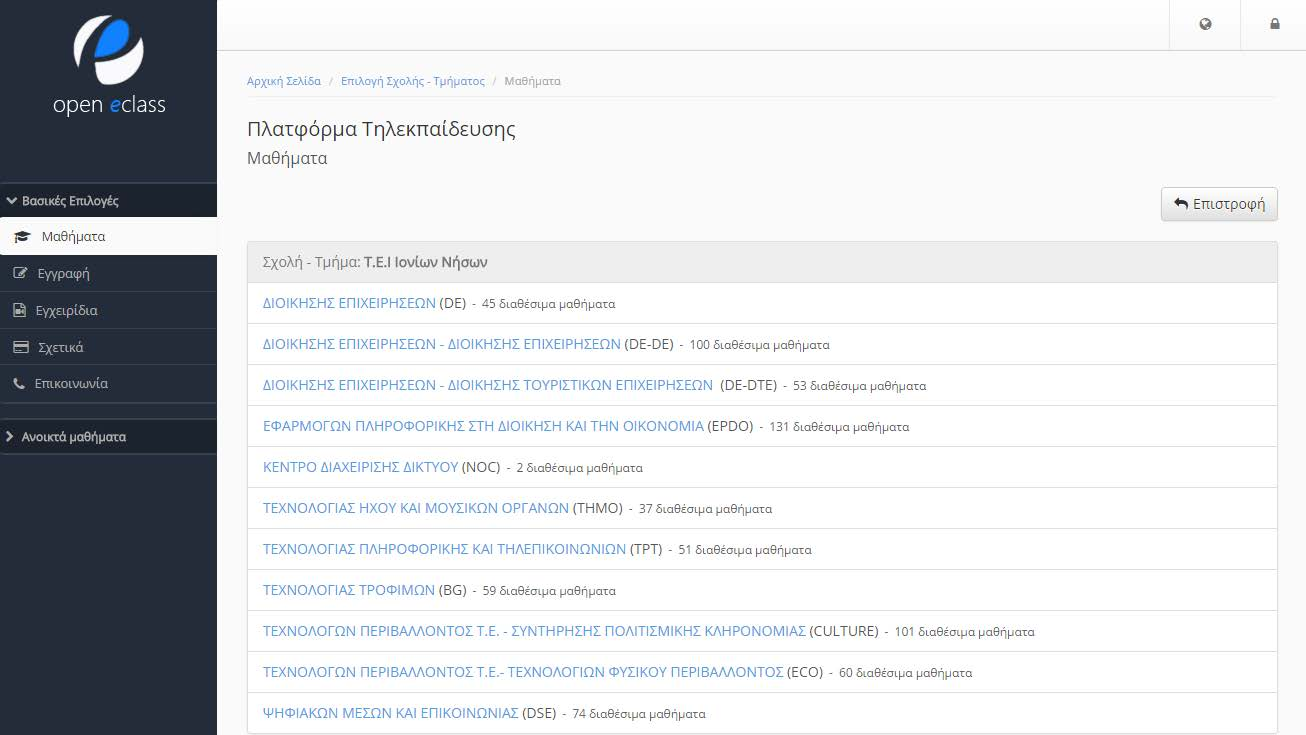Open Σχετικά in the sidebar menu
The width and height of the screenshot is (1306, 735).
108,347
